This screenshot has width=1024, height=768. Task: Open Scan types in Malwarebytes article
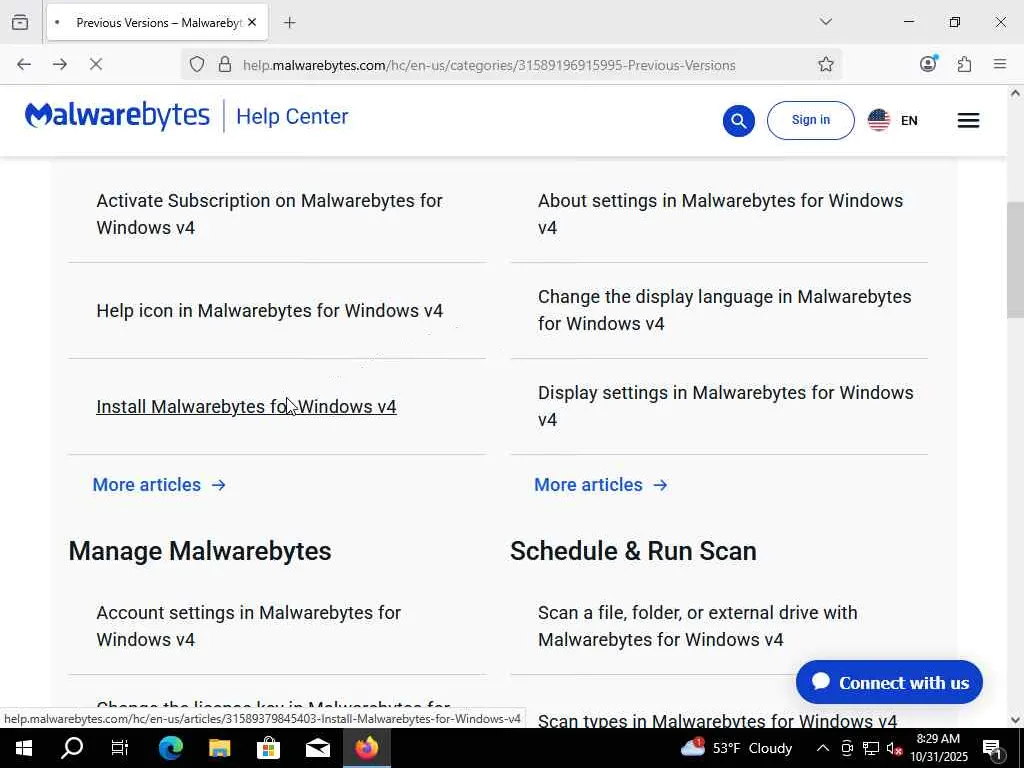click(717, 720)
